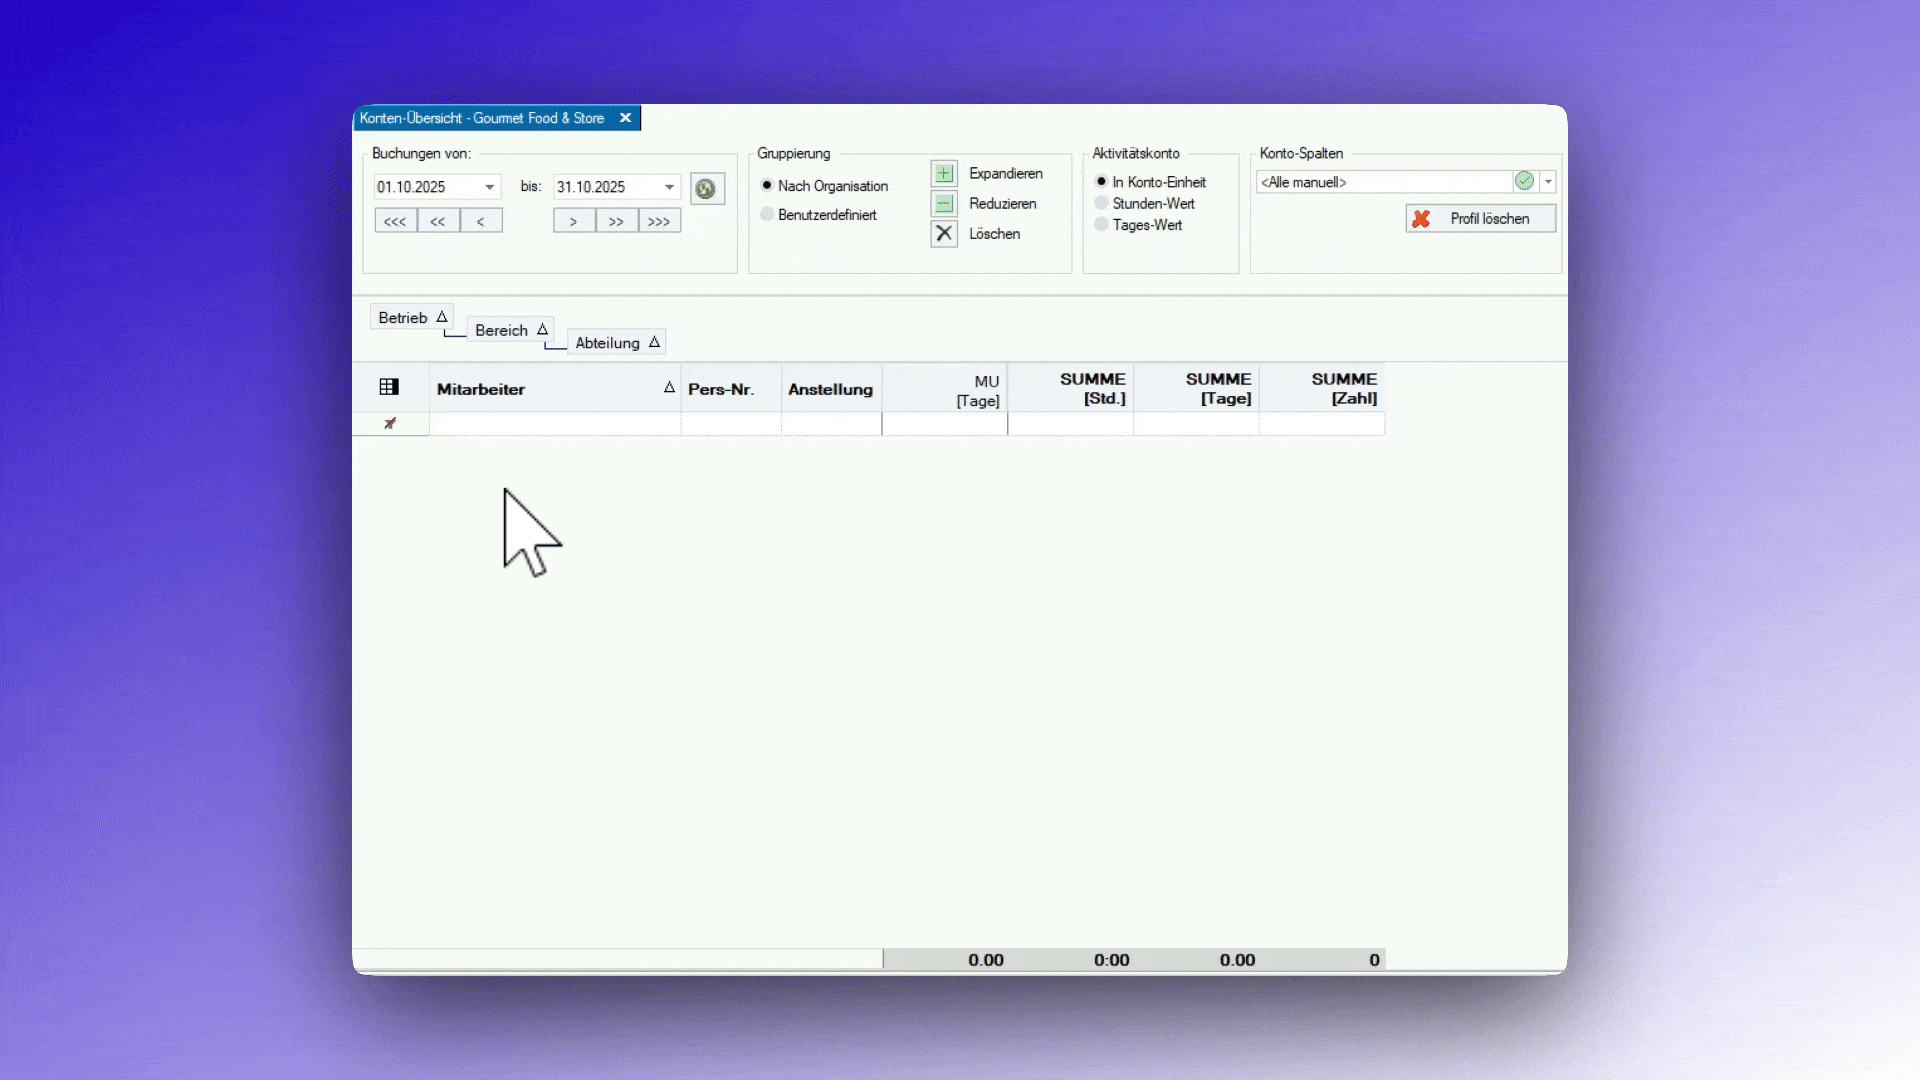Click the green checkmark in Konto-Spalten field
This screenshot has width=1920, height=1080.
[x=1524, y=181]
